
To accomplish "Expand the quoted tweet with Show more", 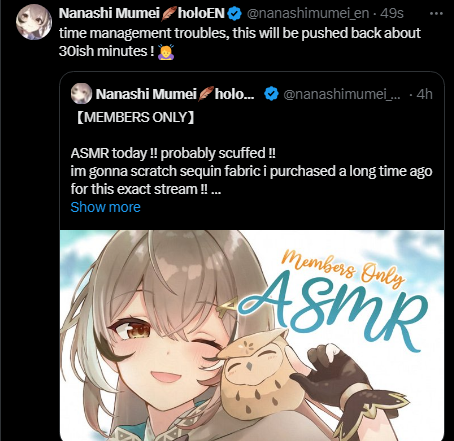I will click(105, 207).
